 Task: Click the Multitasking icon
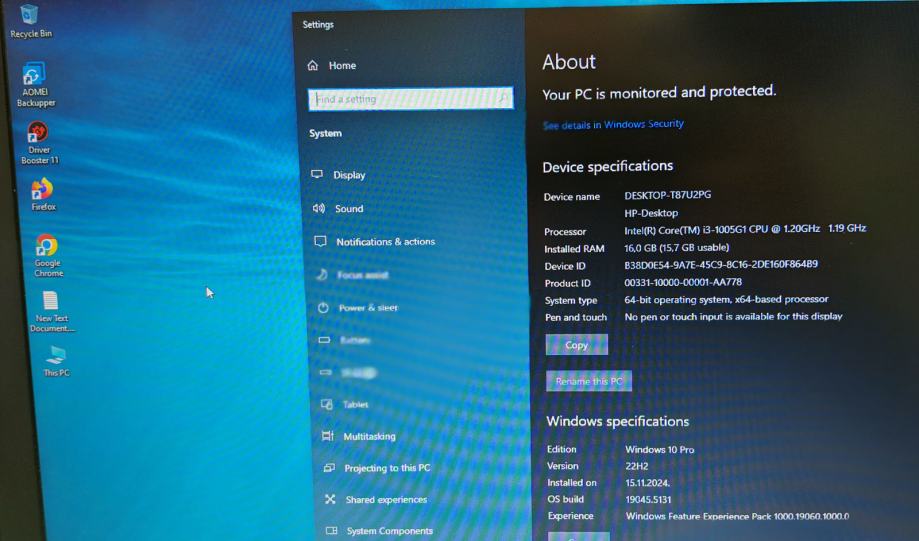(x=328, y=435)
